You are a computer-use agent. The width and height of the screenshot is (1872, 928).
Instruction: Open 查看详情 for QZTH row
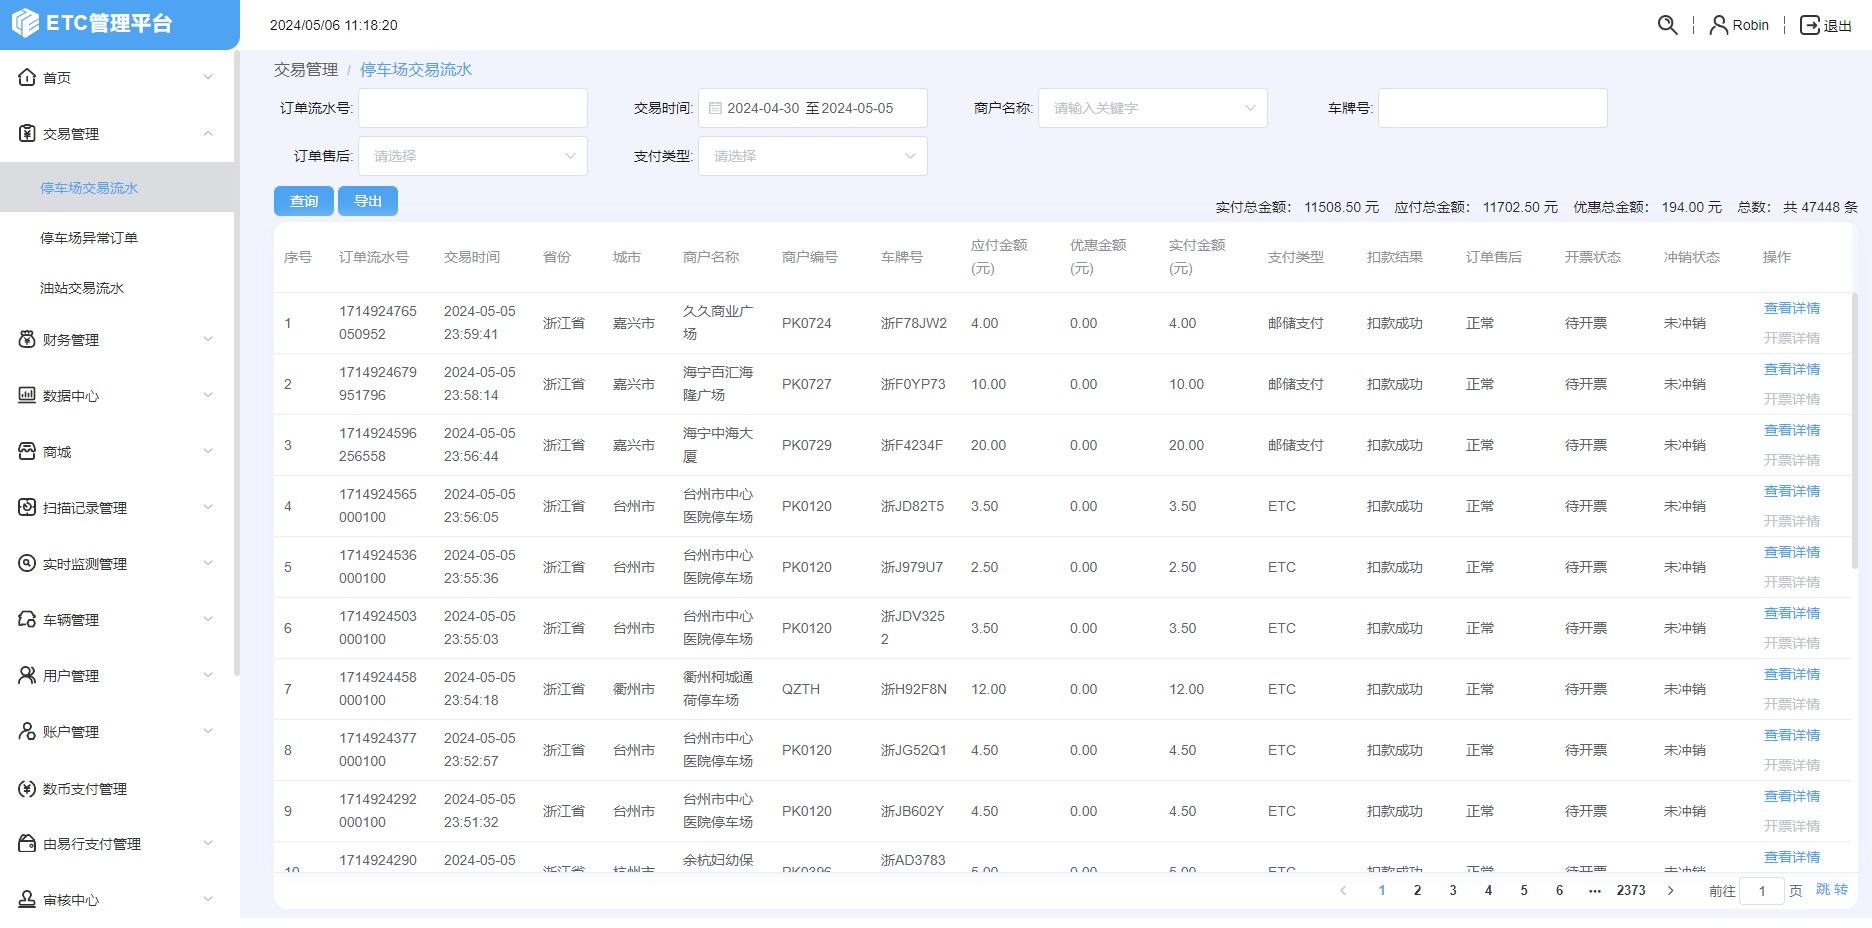[x=1792, y=674]
